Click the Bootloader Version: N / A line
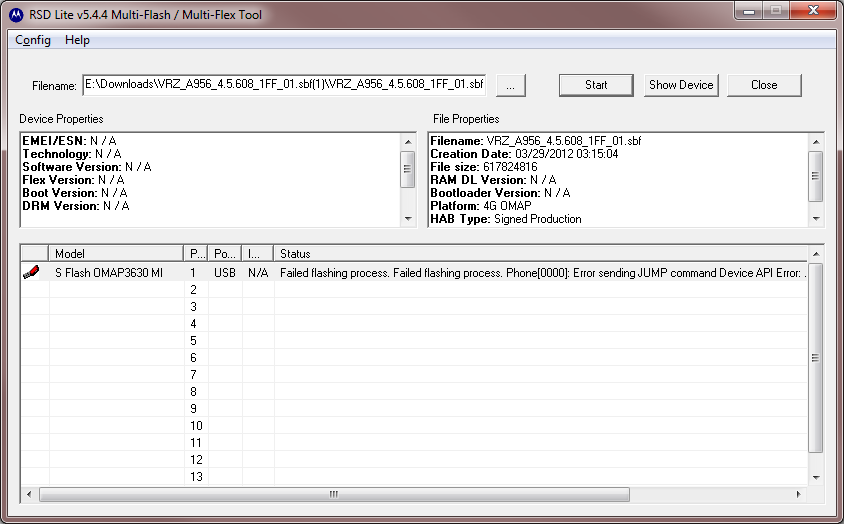Viewport: 844px width, 524px height. [x=500, y=193]
